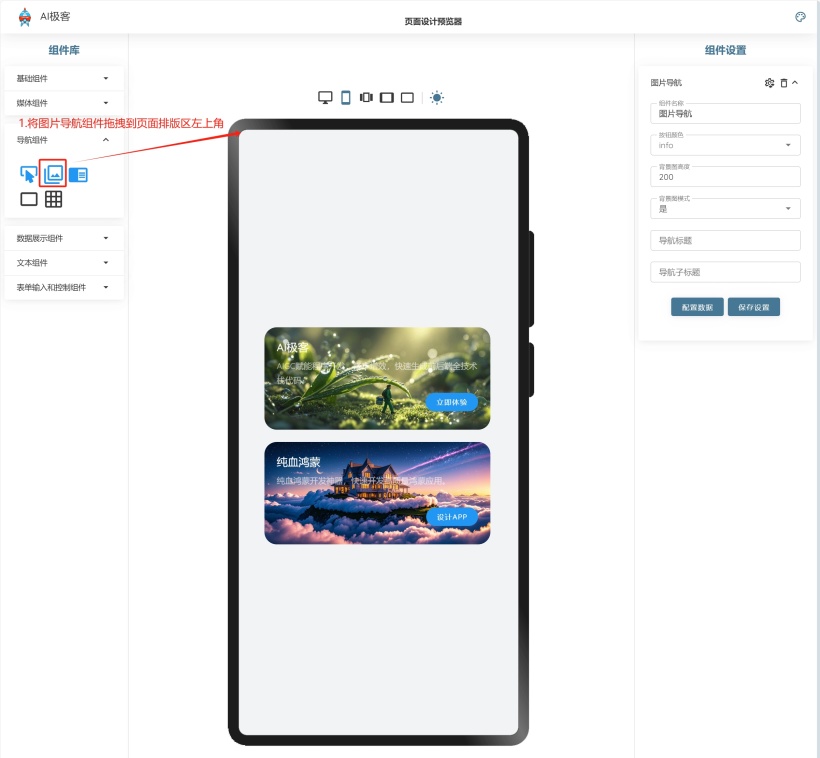This screenshot has height=758, width=820.
Task: Open the gear settings icon for 图片导航
Action: pyautogui.click(x=769, y=83)
